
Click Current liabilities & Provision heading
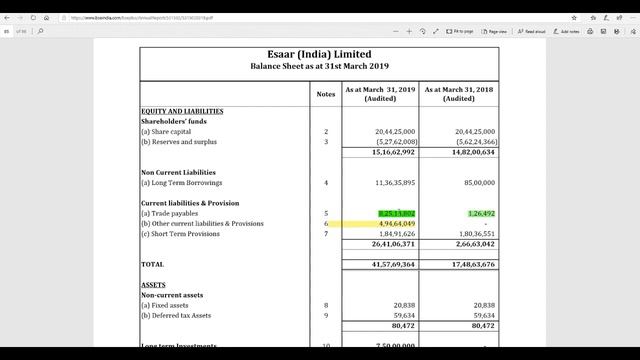(190, 203)
